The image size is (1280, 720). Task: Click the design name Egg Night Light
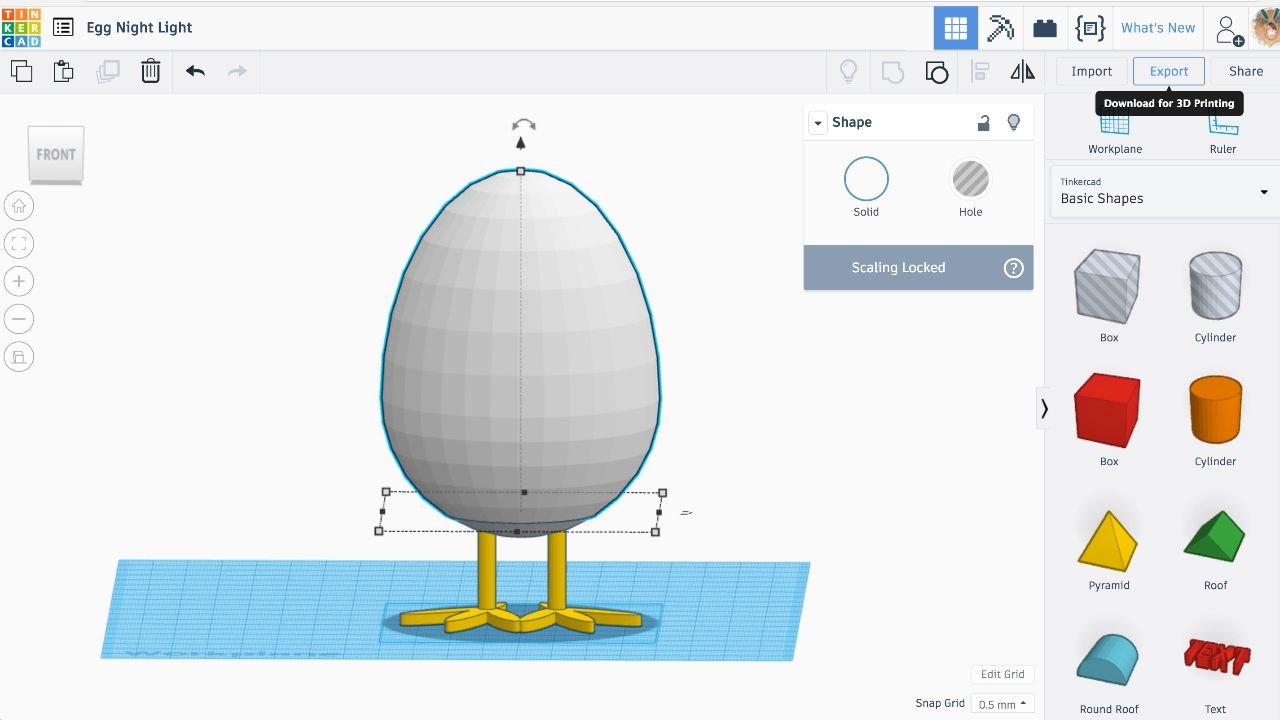pos(139,28)
